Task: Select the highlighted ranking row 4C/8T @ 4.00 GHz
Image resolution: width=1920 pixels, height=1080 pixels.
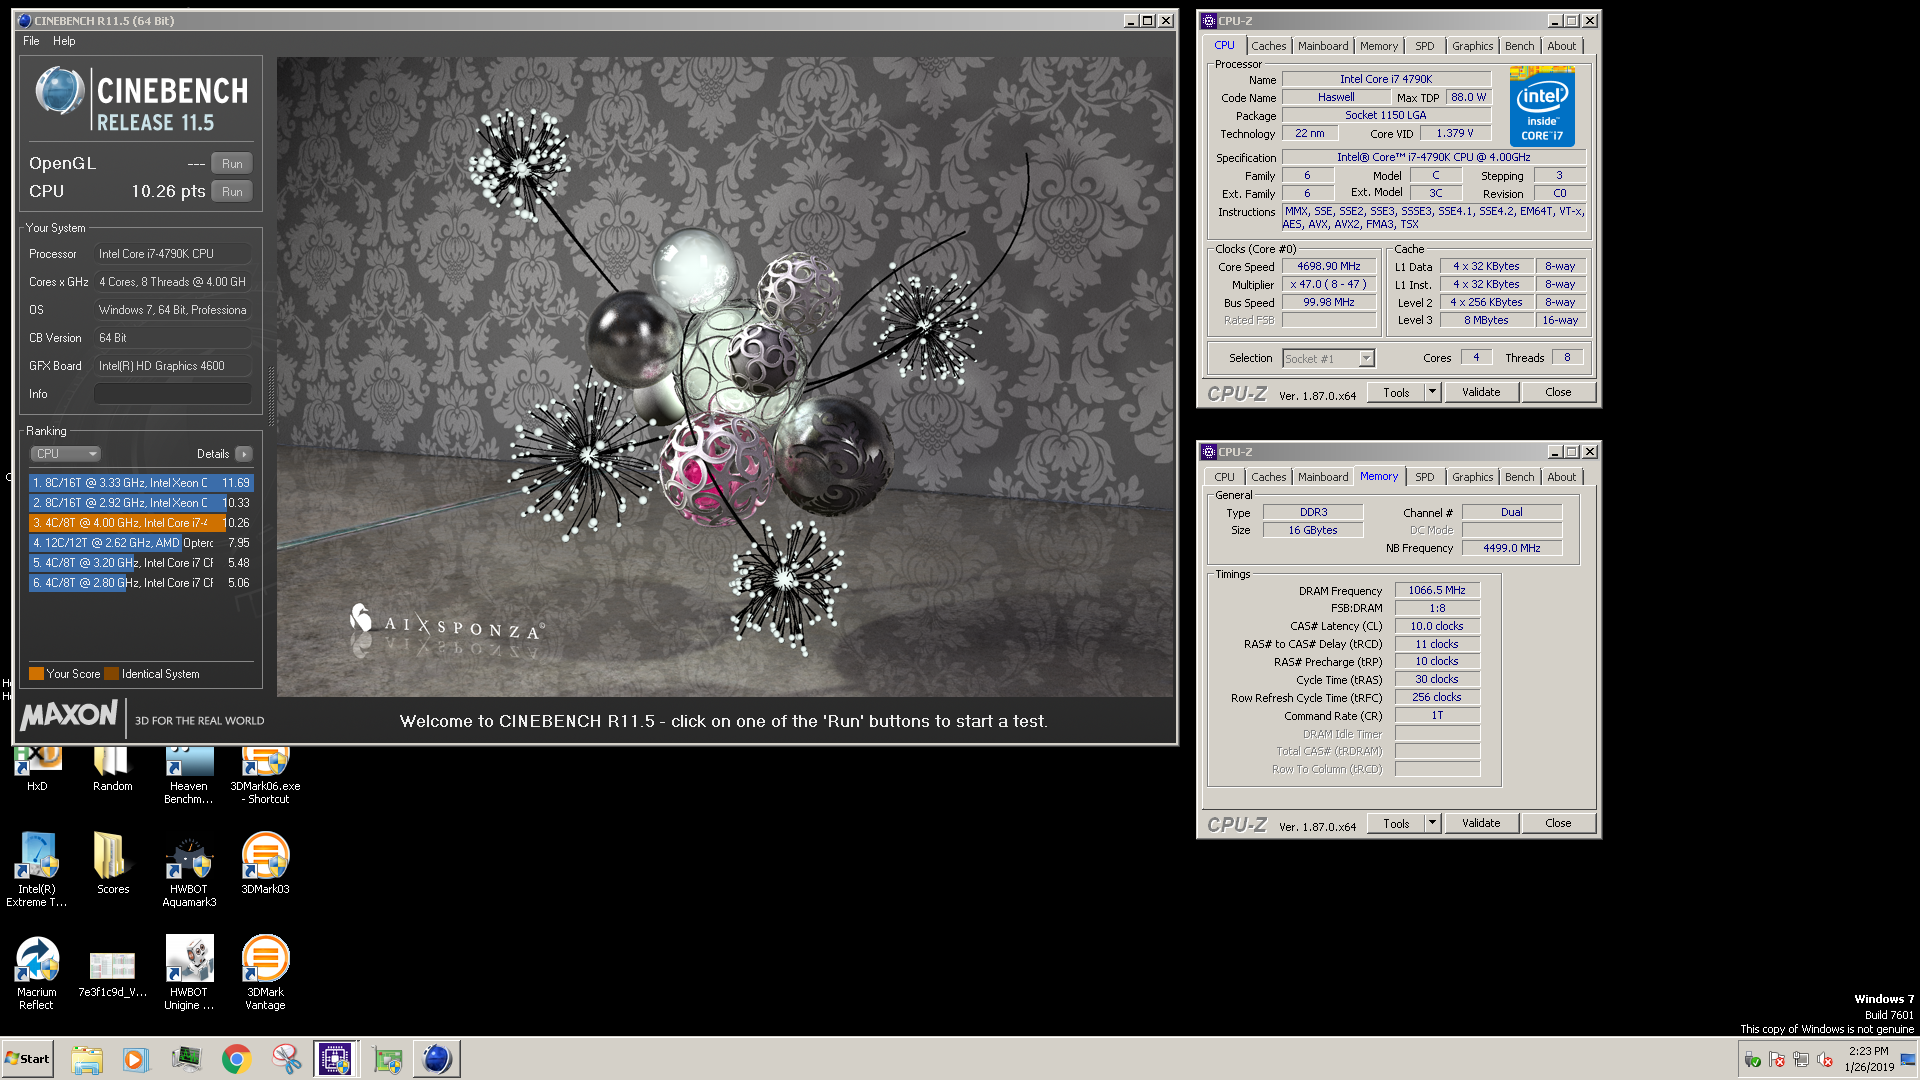Action: [x=141, y=523]
